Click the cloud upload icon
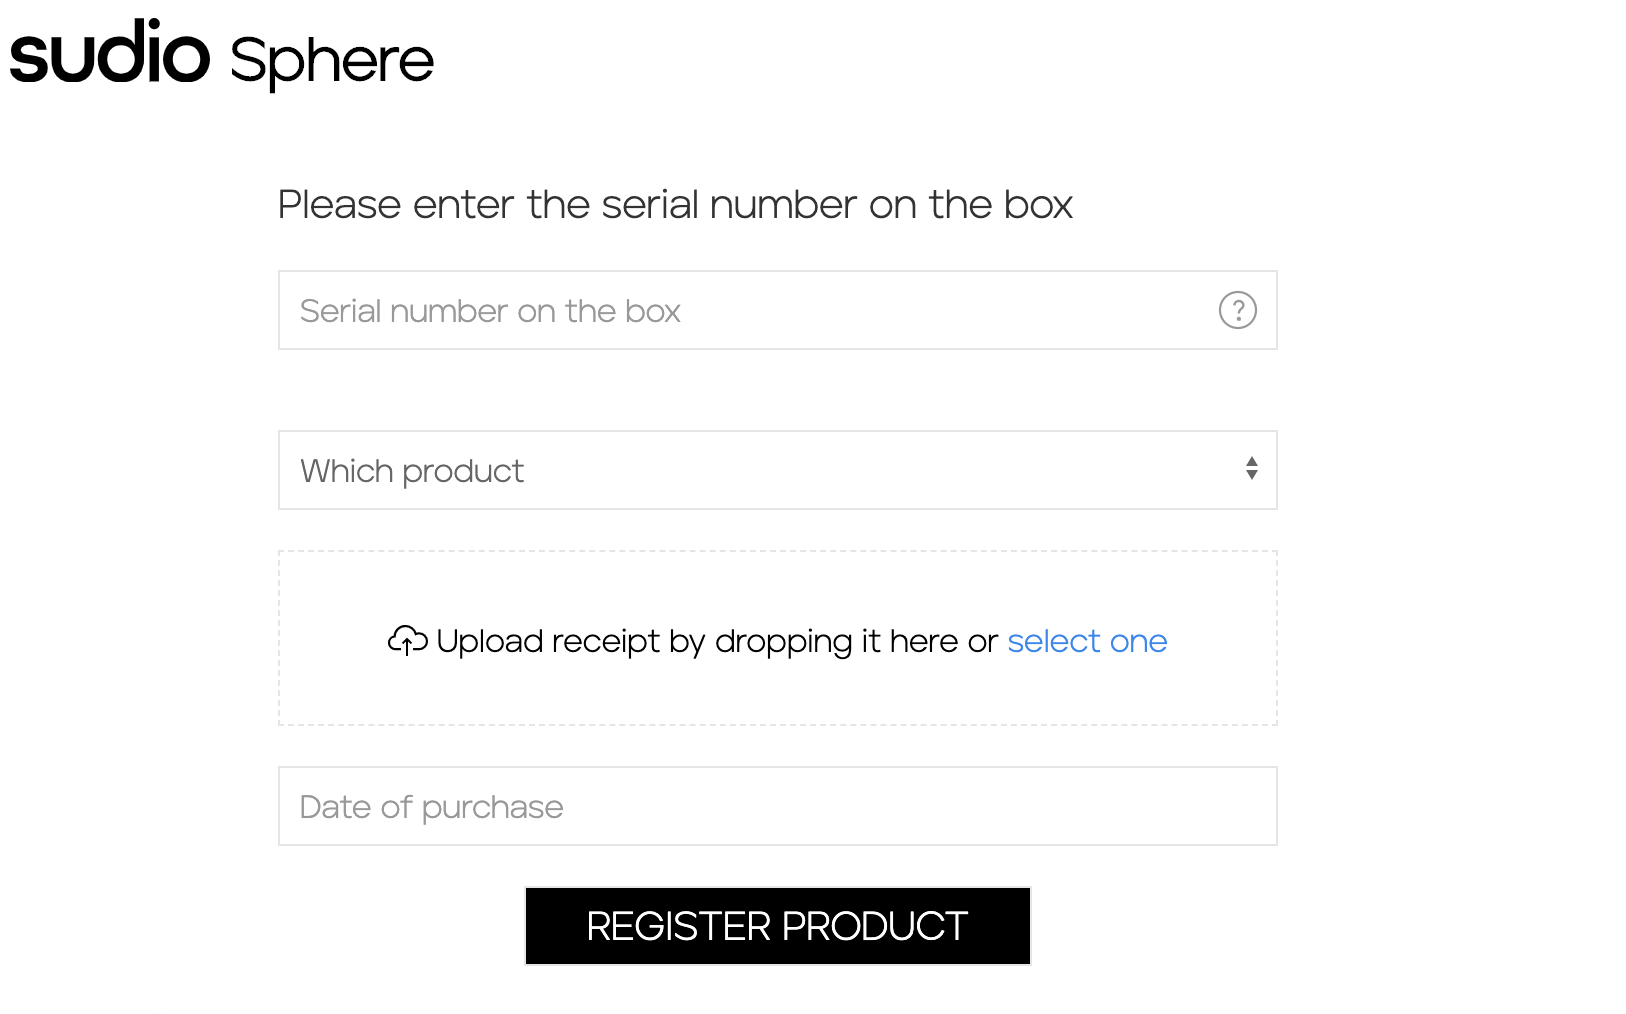1626x1014 pixels. [407, 640]
